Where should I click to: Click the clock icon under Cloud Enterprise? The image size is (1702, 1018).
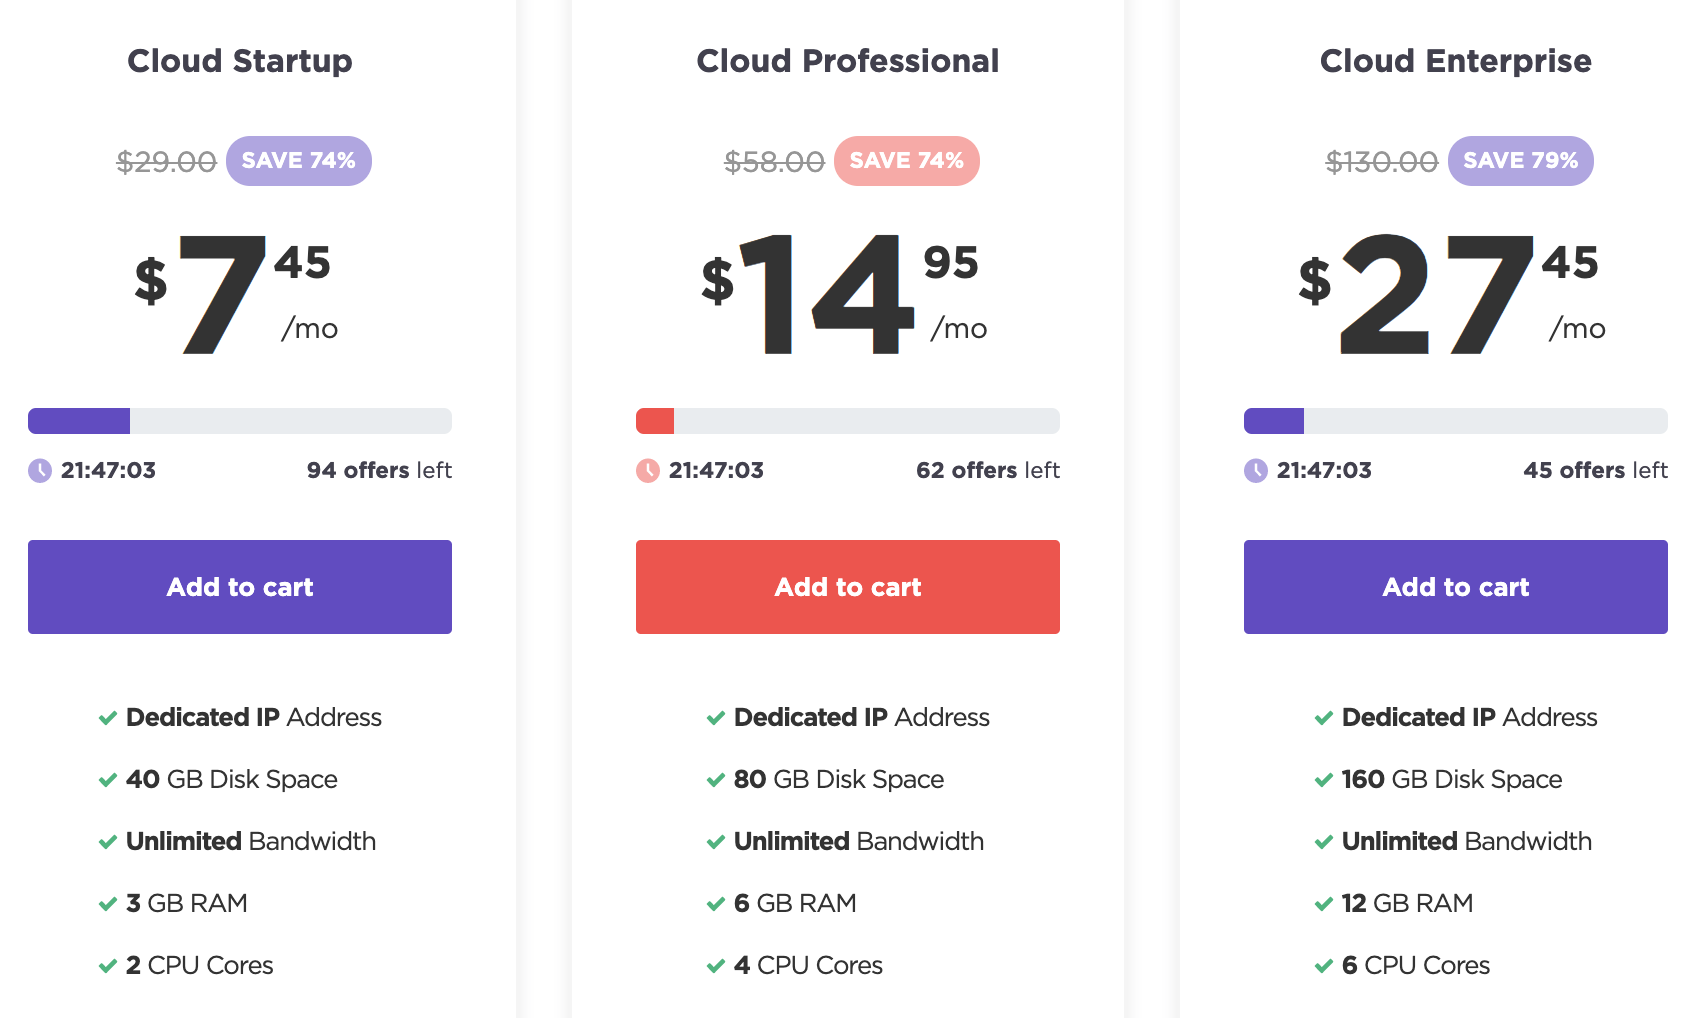(1256, 471)
